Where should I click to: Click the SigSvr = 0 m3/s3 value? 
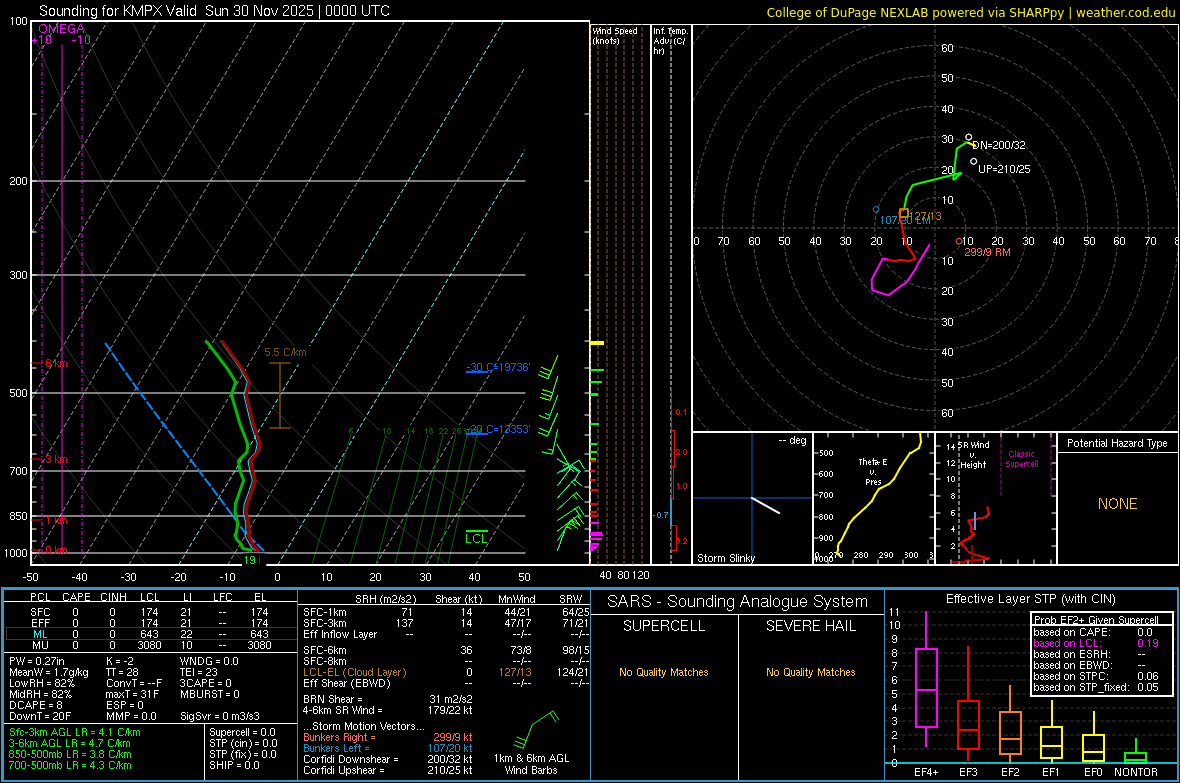(x=220, y=716)
